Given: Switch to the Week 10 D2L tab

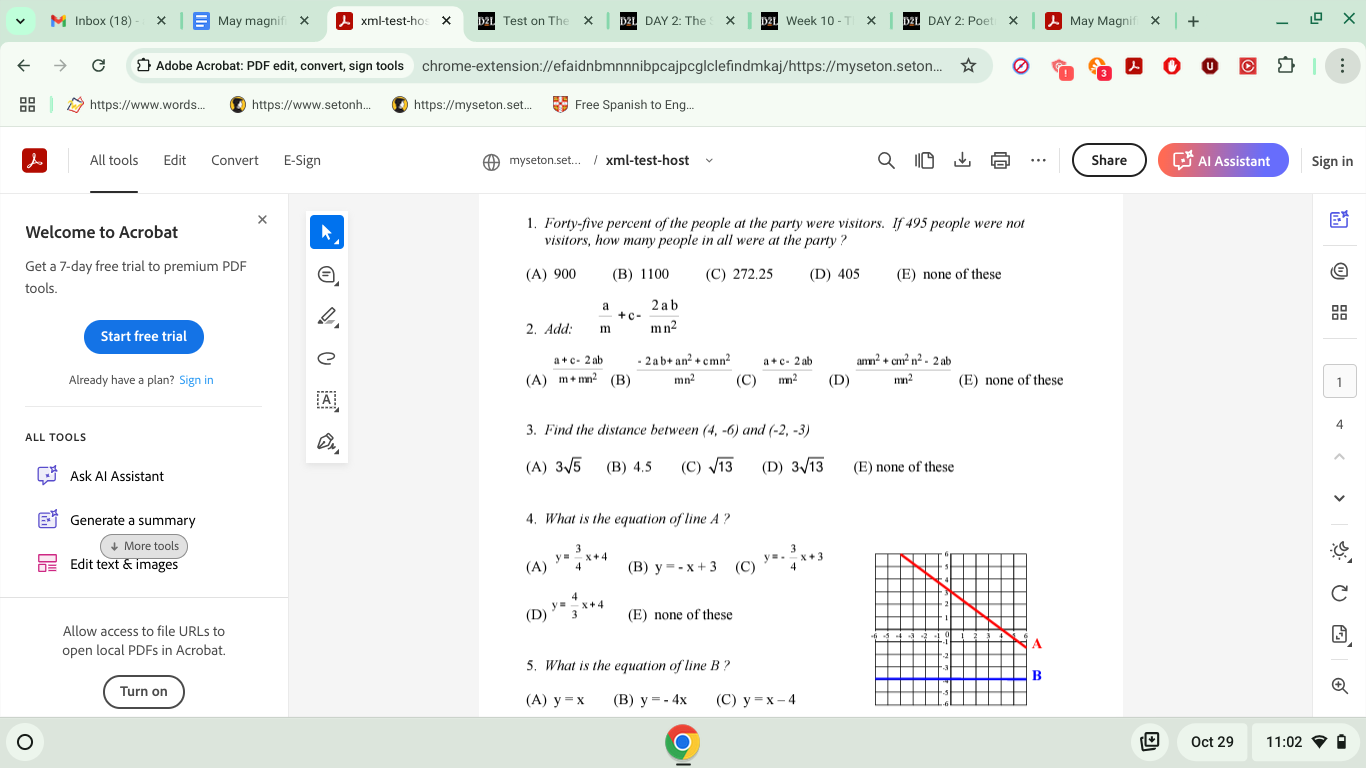Looking at the screenshot, I should tap(819, 21).
